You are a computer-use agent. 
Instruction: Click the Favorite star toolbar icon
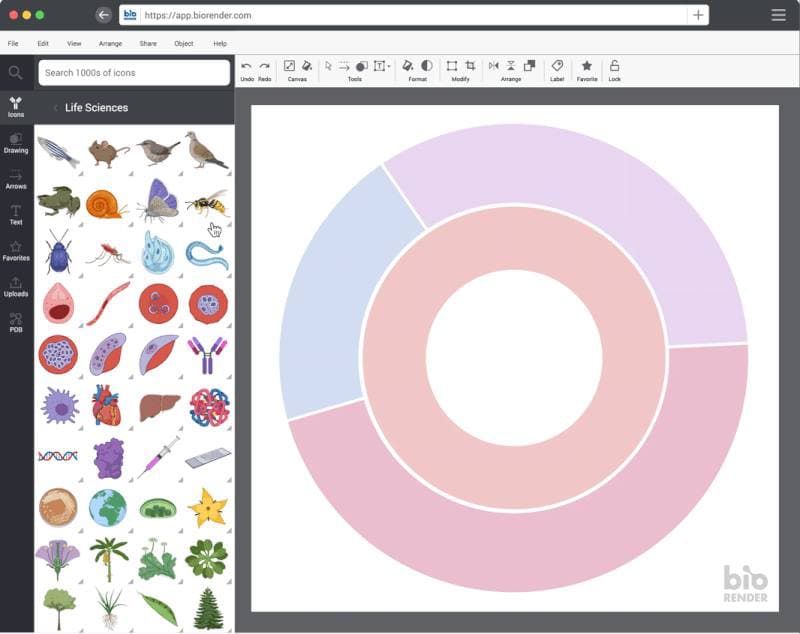click(x=587, y=66)
